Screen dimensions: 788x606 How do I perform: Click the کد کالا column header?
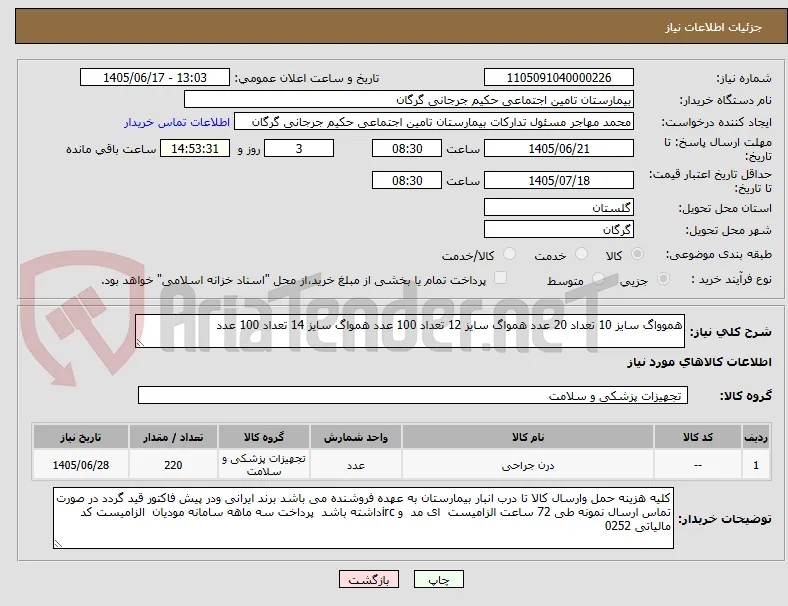(x=698, y=437)
